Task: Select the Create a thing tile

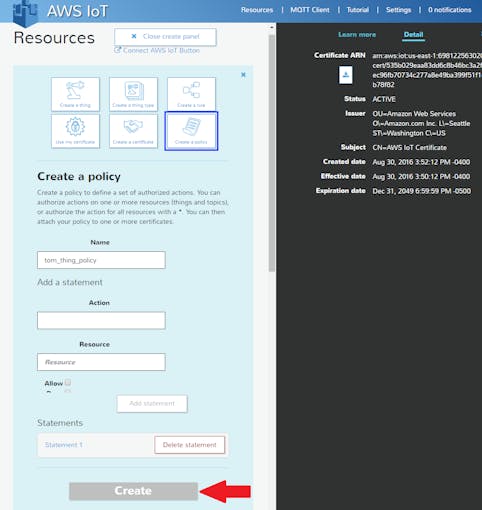Action: [75, 94]
